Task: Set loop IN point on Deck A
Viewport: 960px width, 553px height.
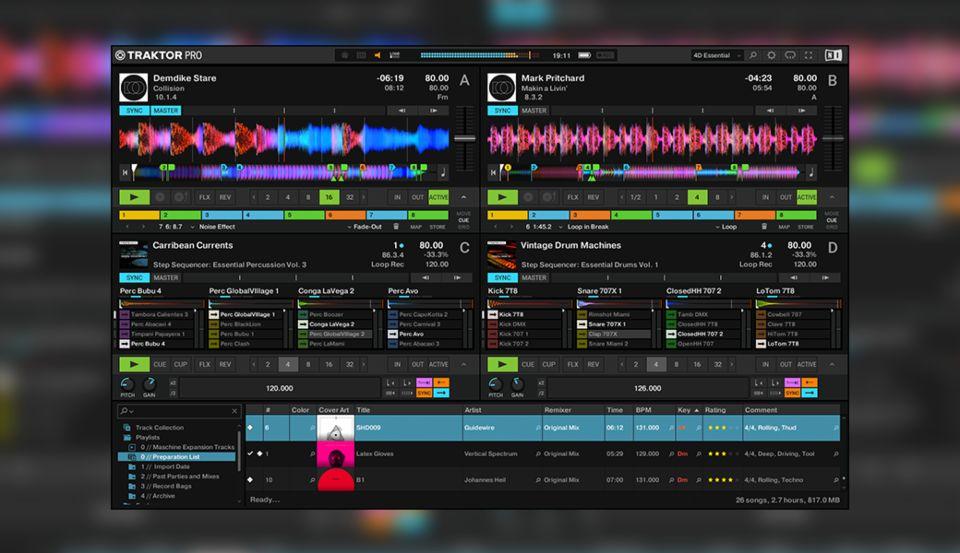Action: tap(397, 197)
